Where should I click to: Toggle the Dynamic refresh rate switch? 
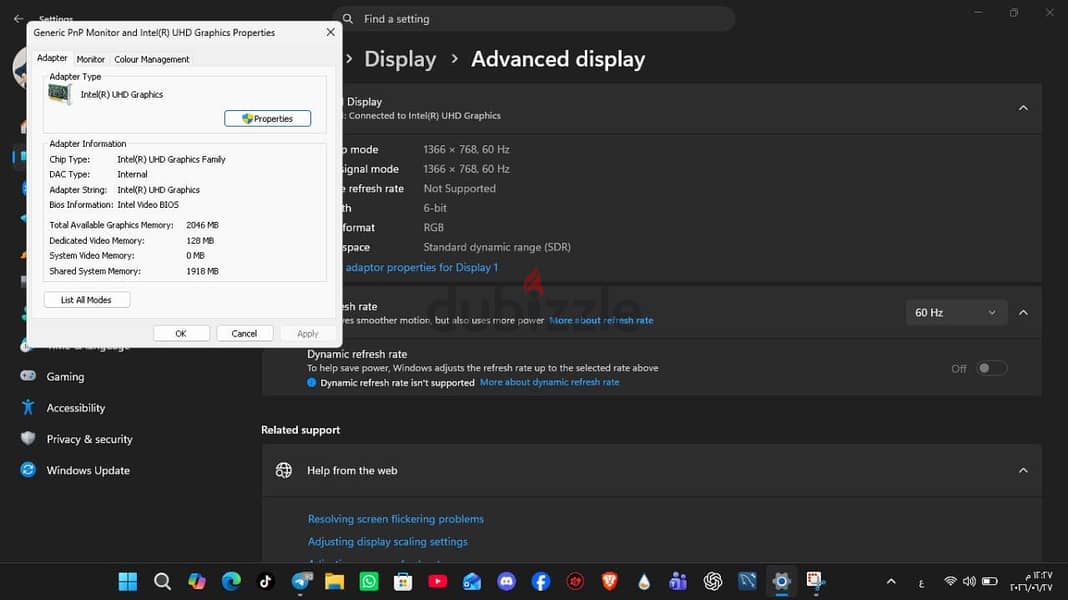[x=991, y=368]
